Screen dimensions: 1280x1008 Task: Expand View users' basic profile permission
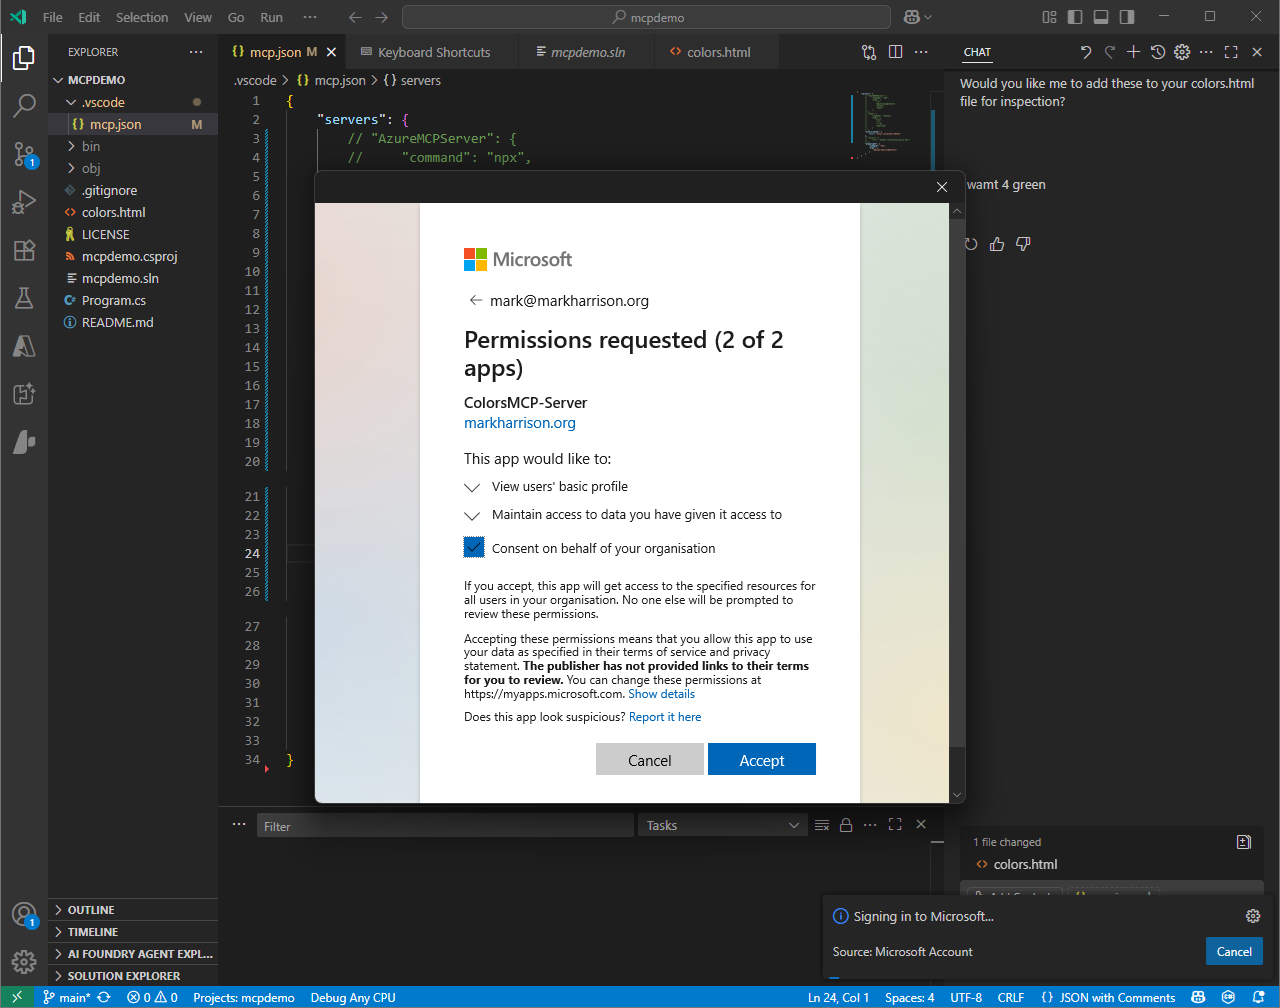tap(473, 487)
